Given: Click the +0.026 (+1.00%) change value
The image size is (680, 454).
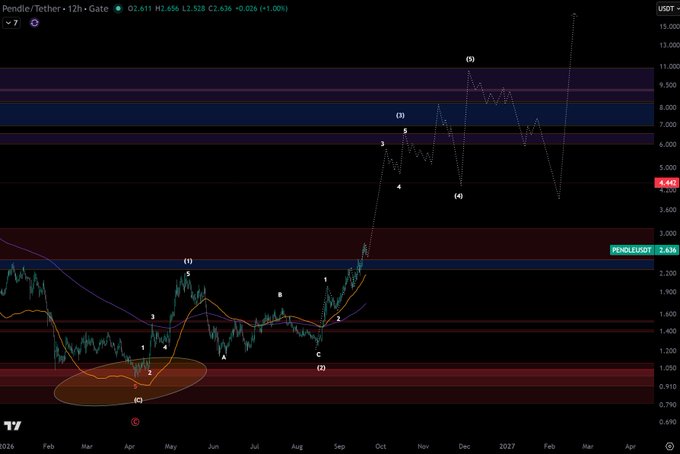Looking at the screenshot, I should [262, 8].
